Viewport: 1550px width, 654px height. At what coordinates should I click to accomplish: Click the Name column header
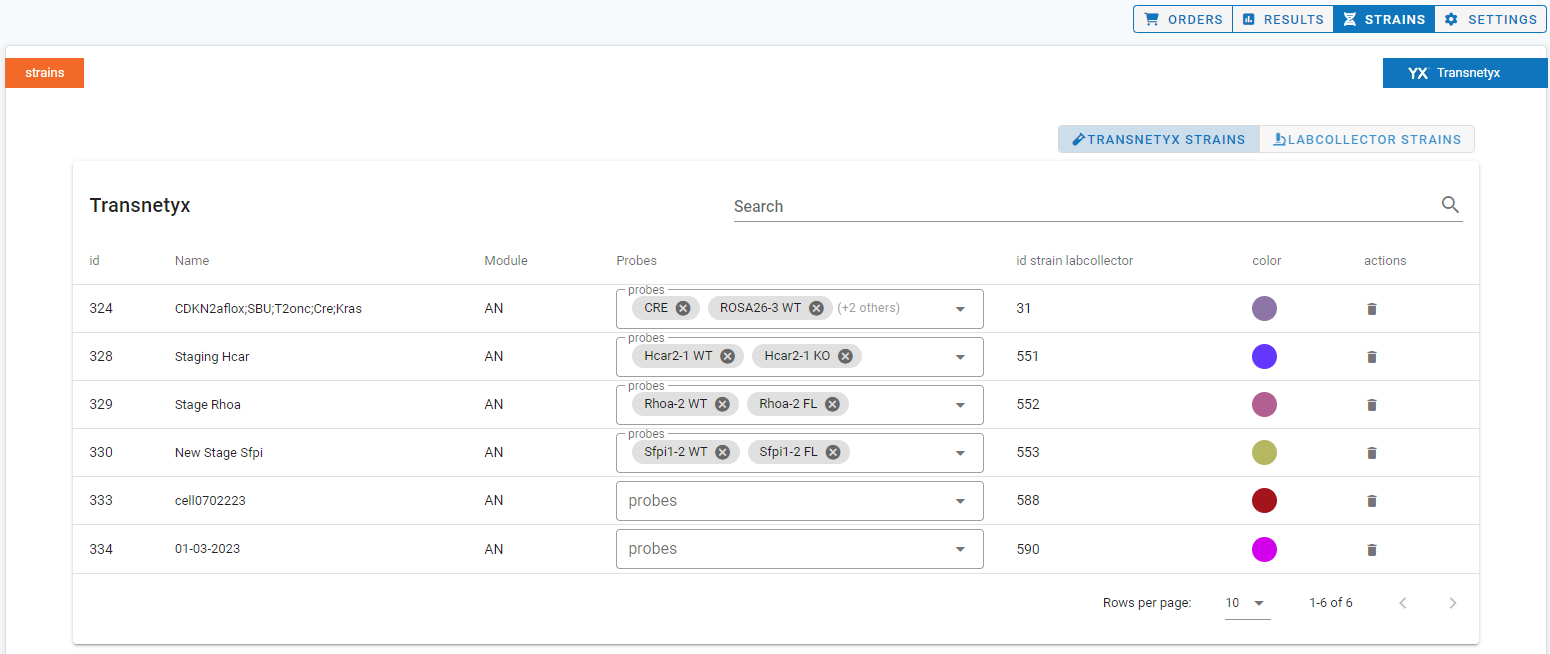[x=192, y=261]
